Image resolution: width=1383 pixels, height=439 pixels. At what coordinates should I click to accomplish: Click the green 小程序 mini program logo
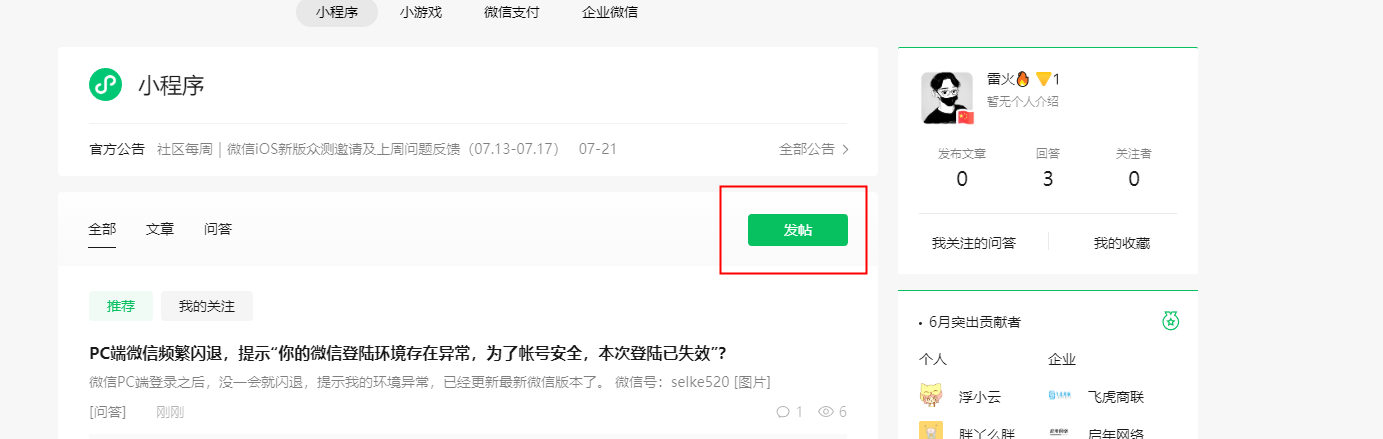click(105, 85)
